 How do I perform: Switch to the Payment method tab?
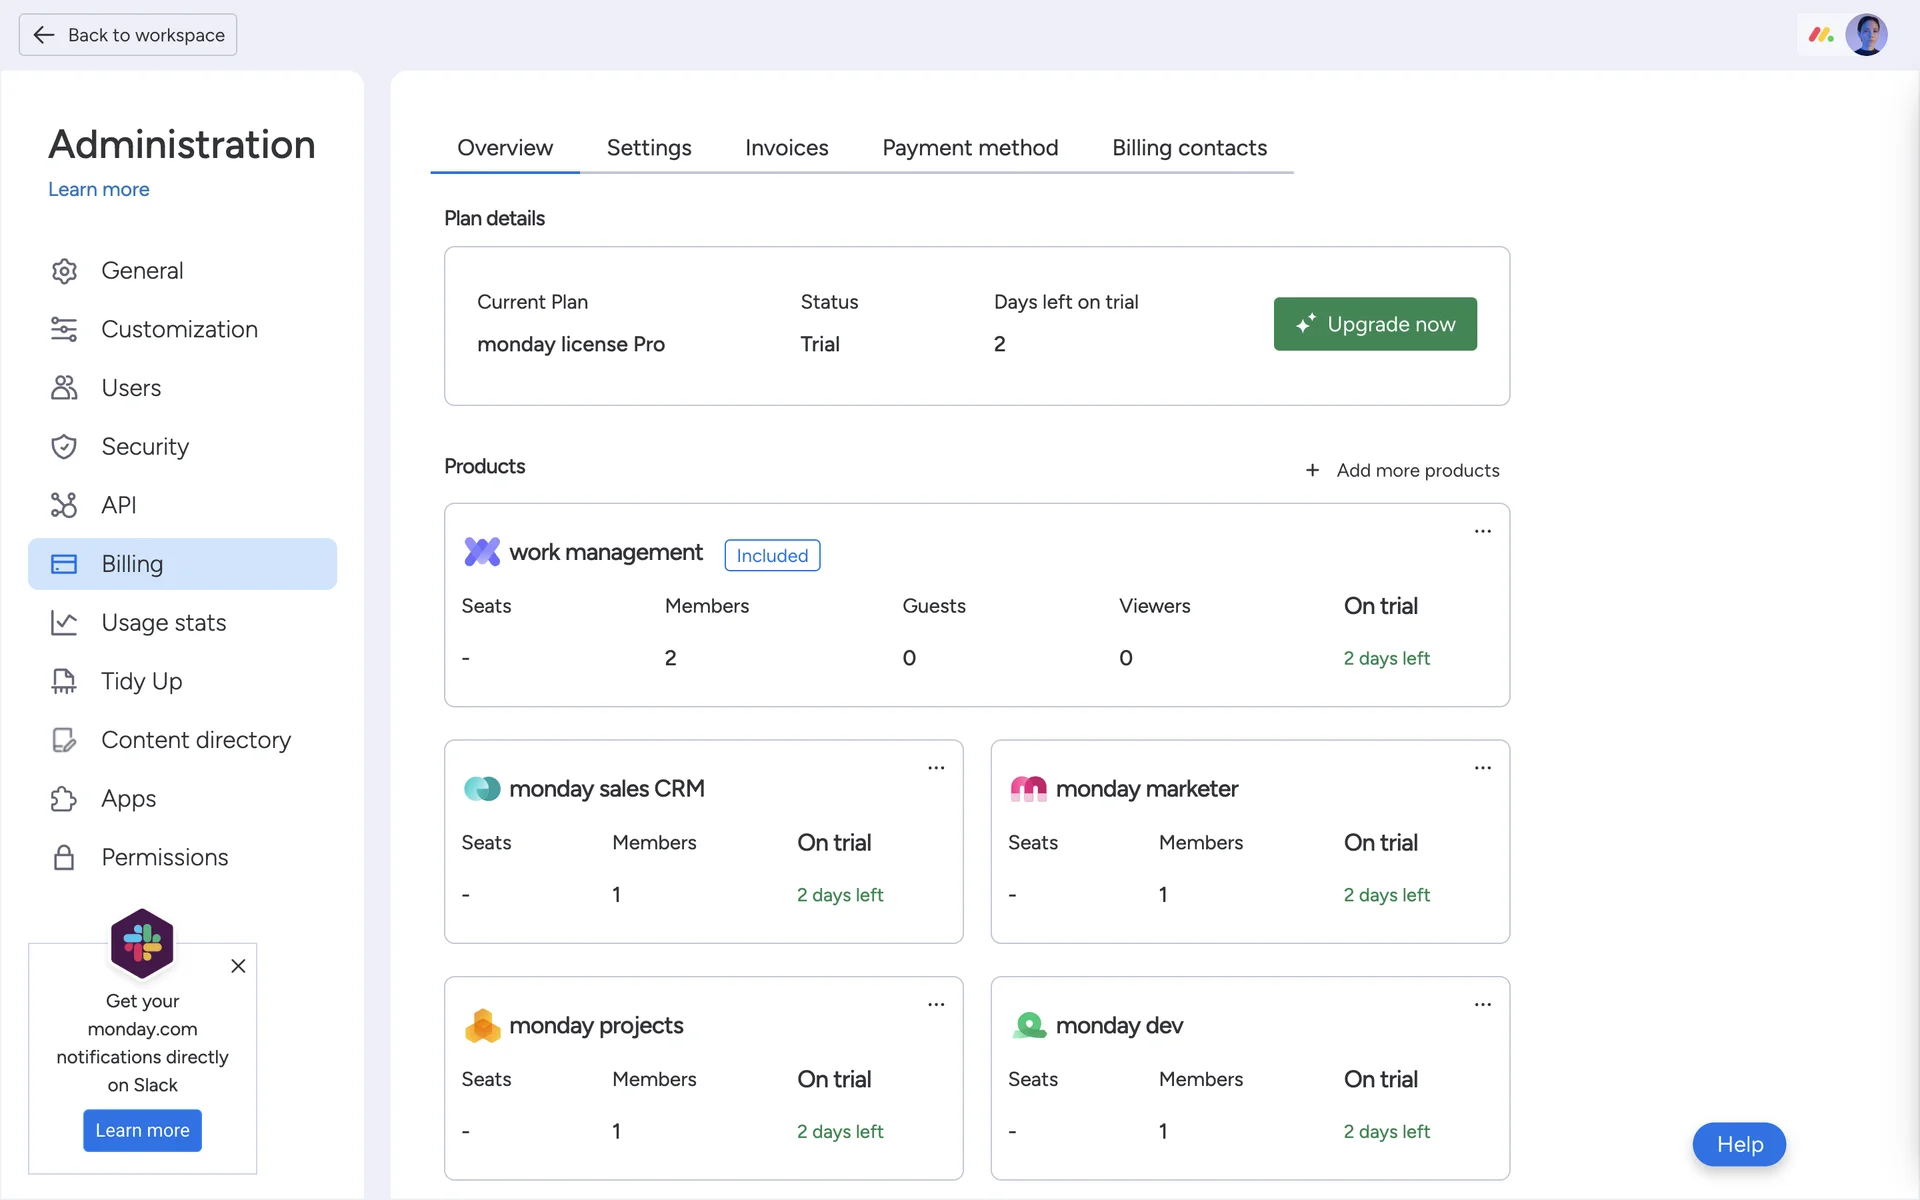coord(969,148)
